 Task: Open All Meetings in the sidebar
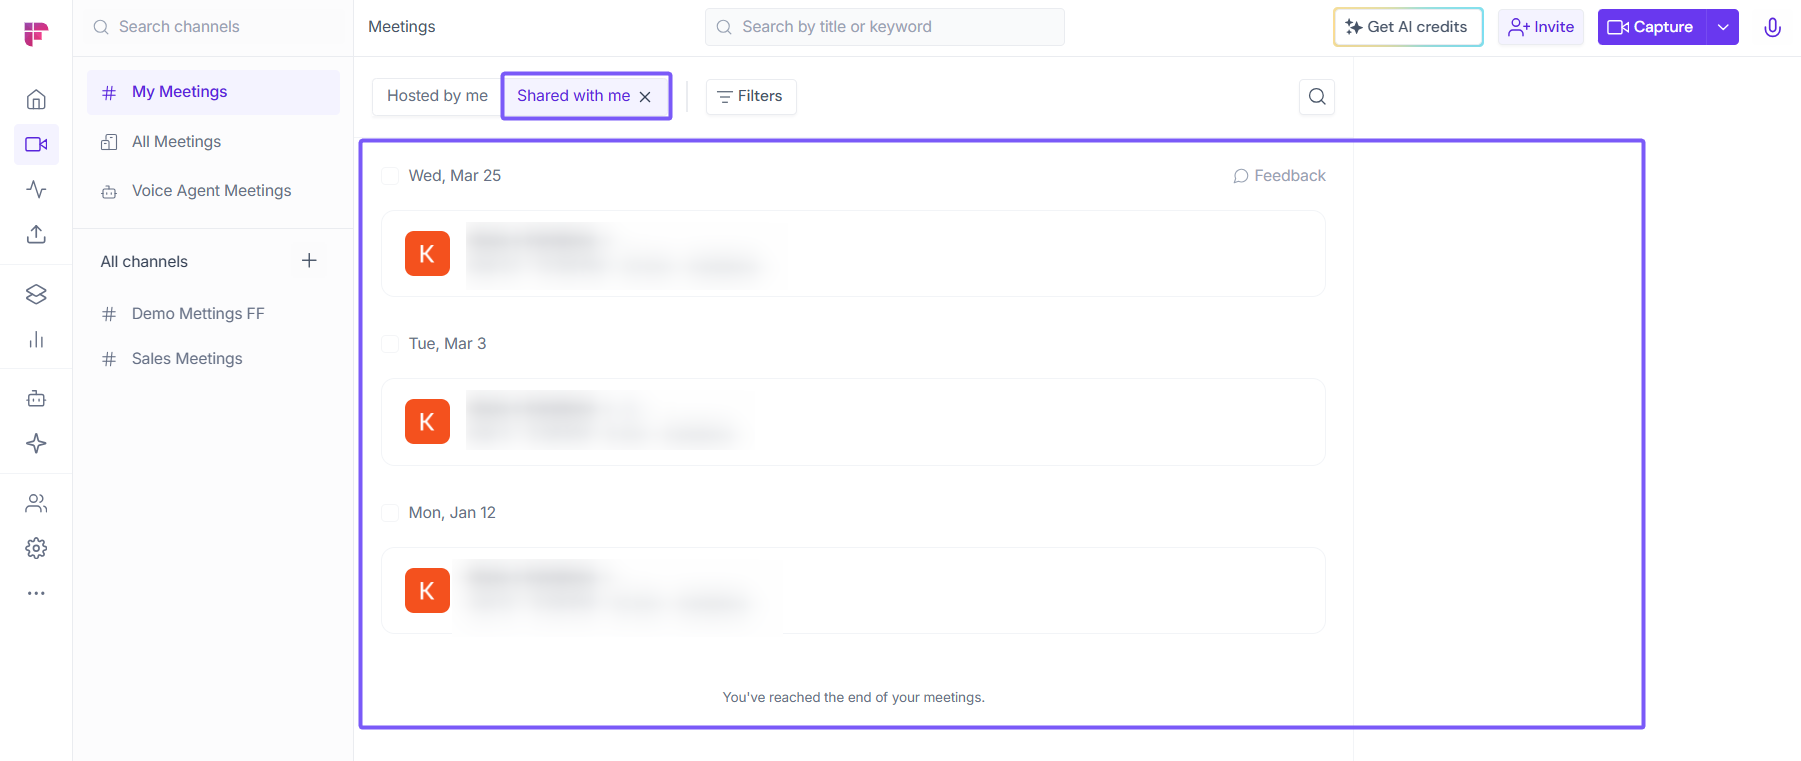click(x=176, y=142)
